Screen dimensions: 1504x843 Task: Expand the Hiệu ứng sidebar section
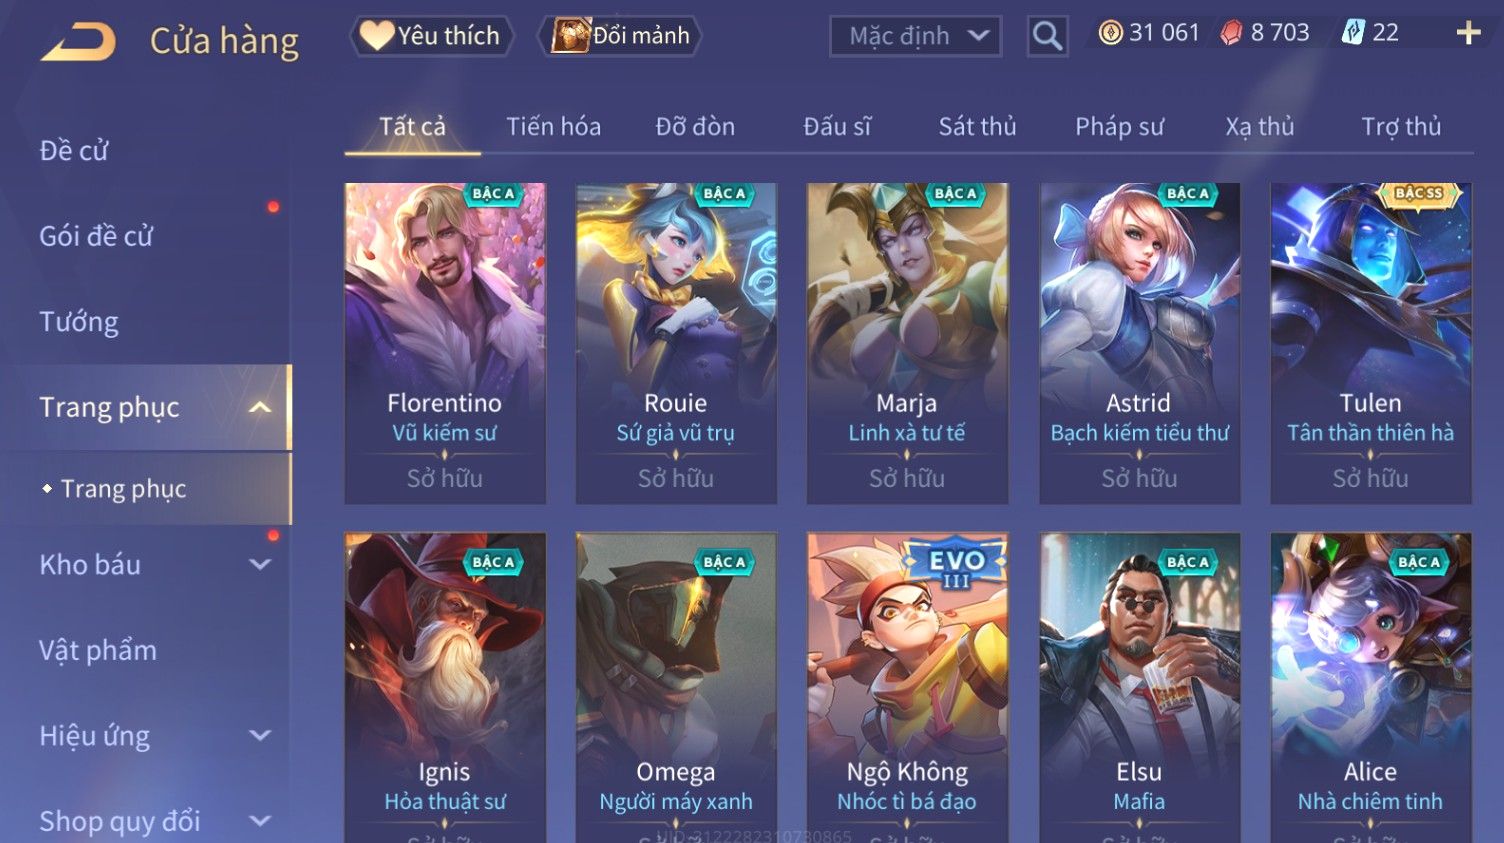pyautogui.click(x=260, y=736)
